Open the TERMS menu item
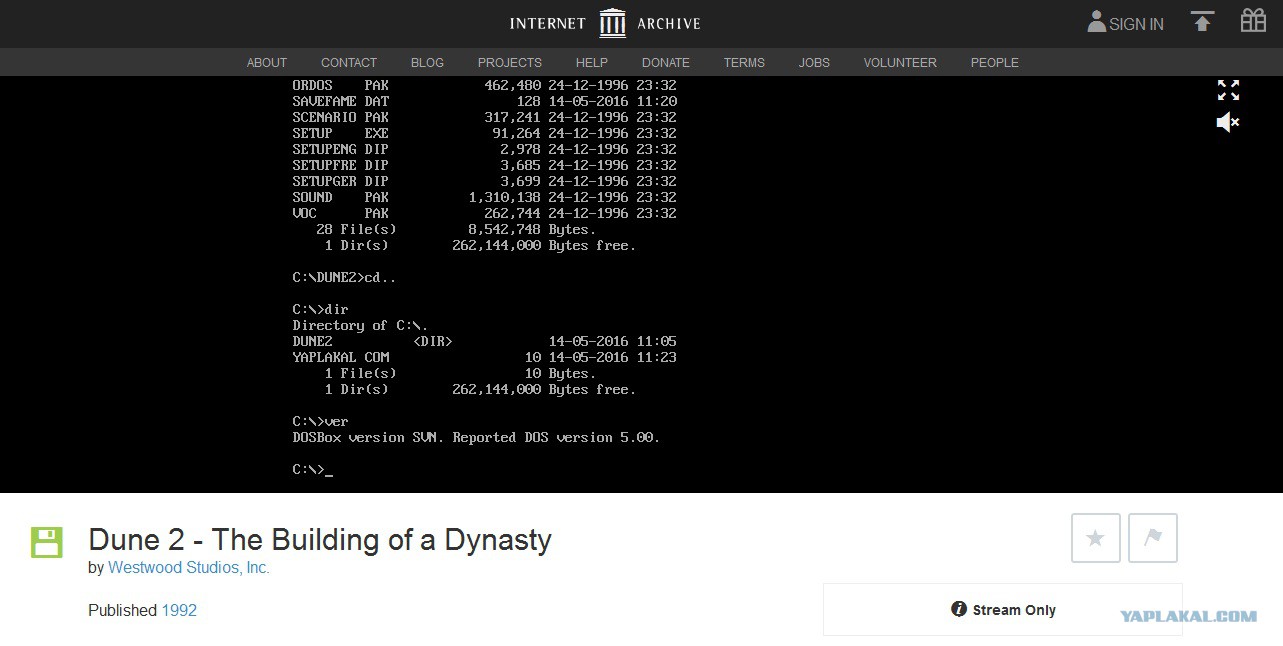This screenshot has height=646, width=1283. [x=744, y=62]
